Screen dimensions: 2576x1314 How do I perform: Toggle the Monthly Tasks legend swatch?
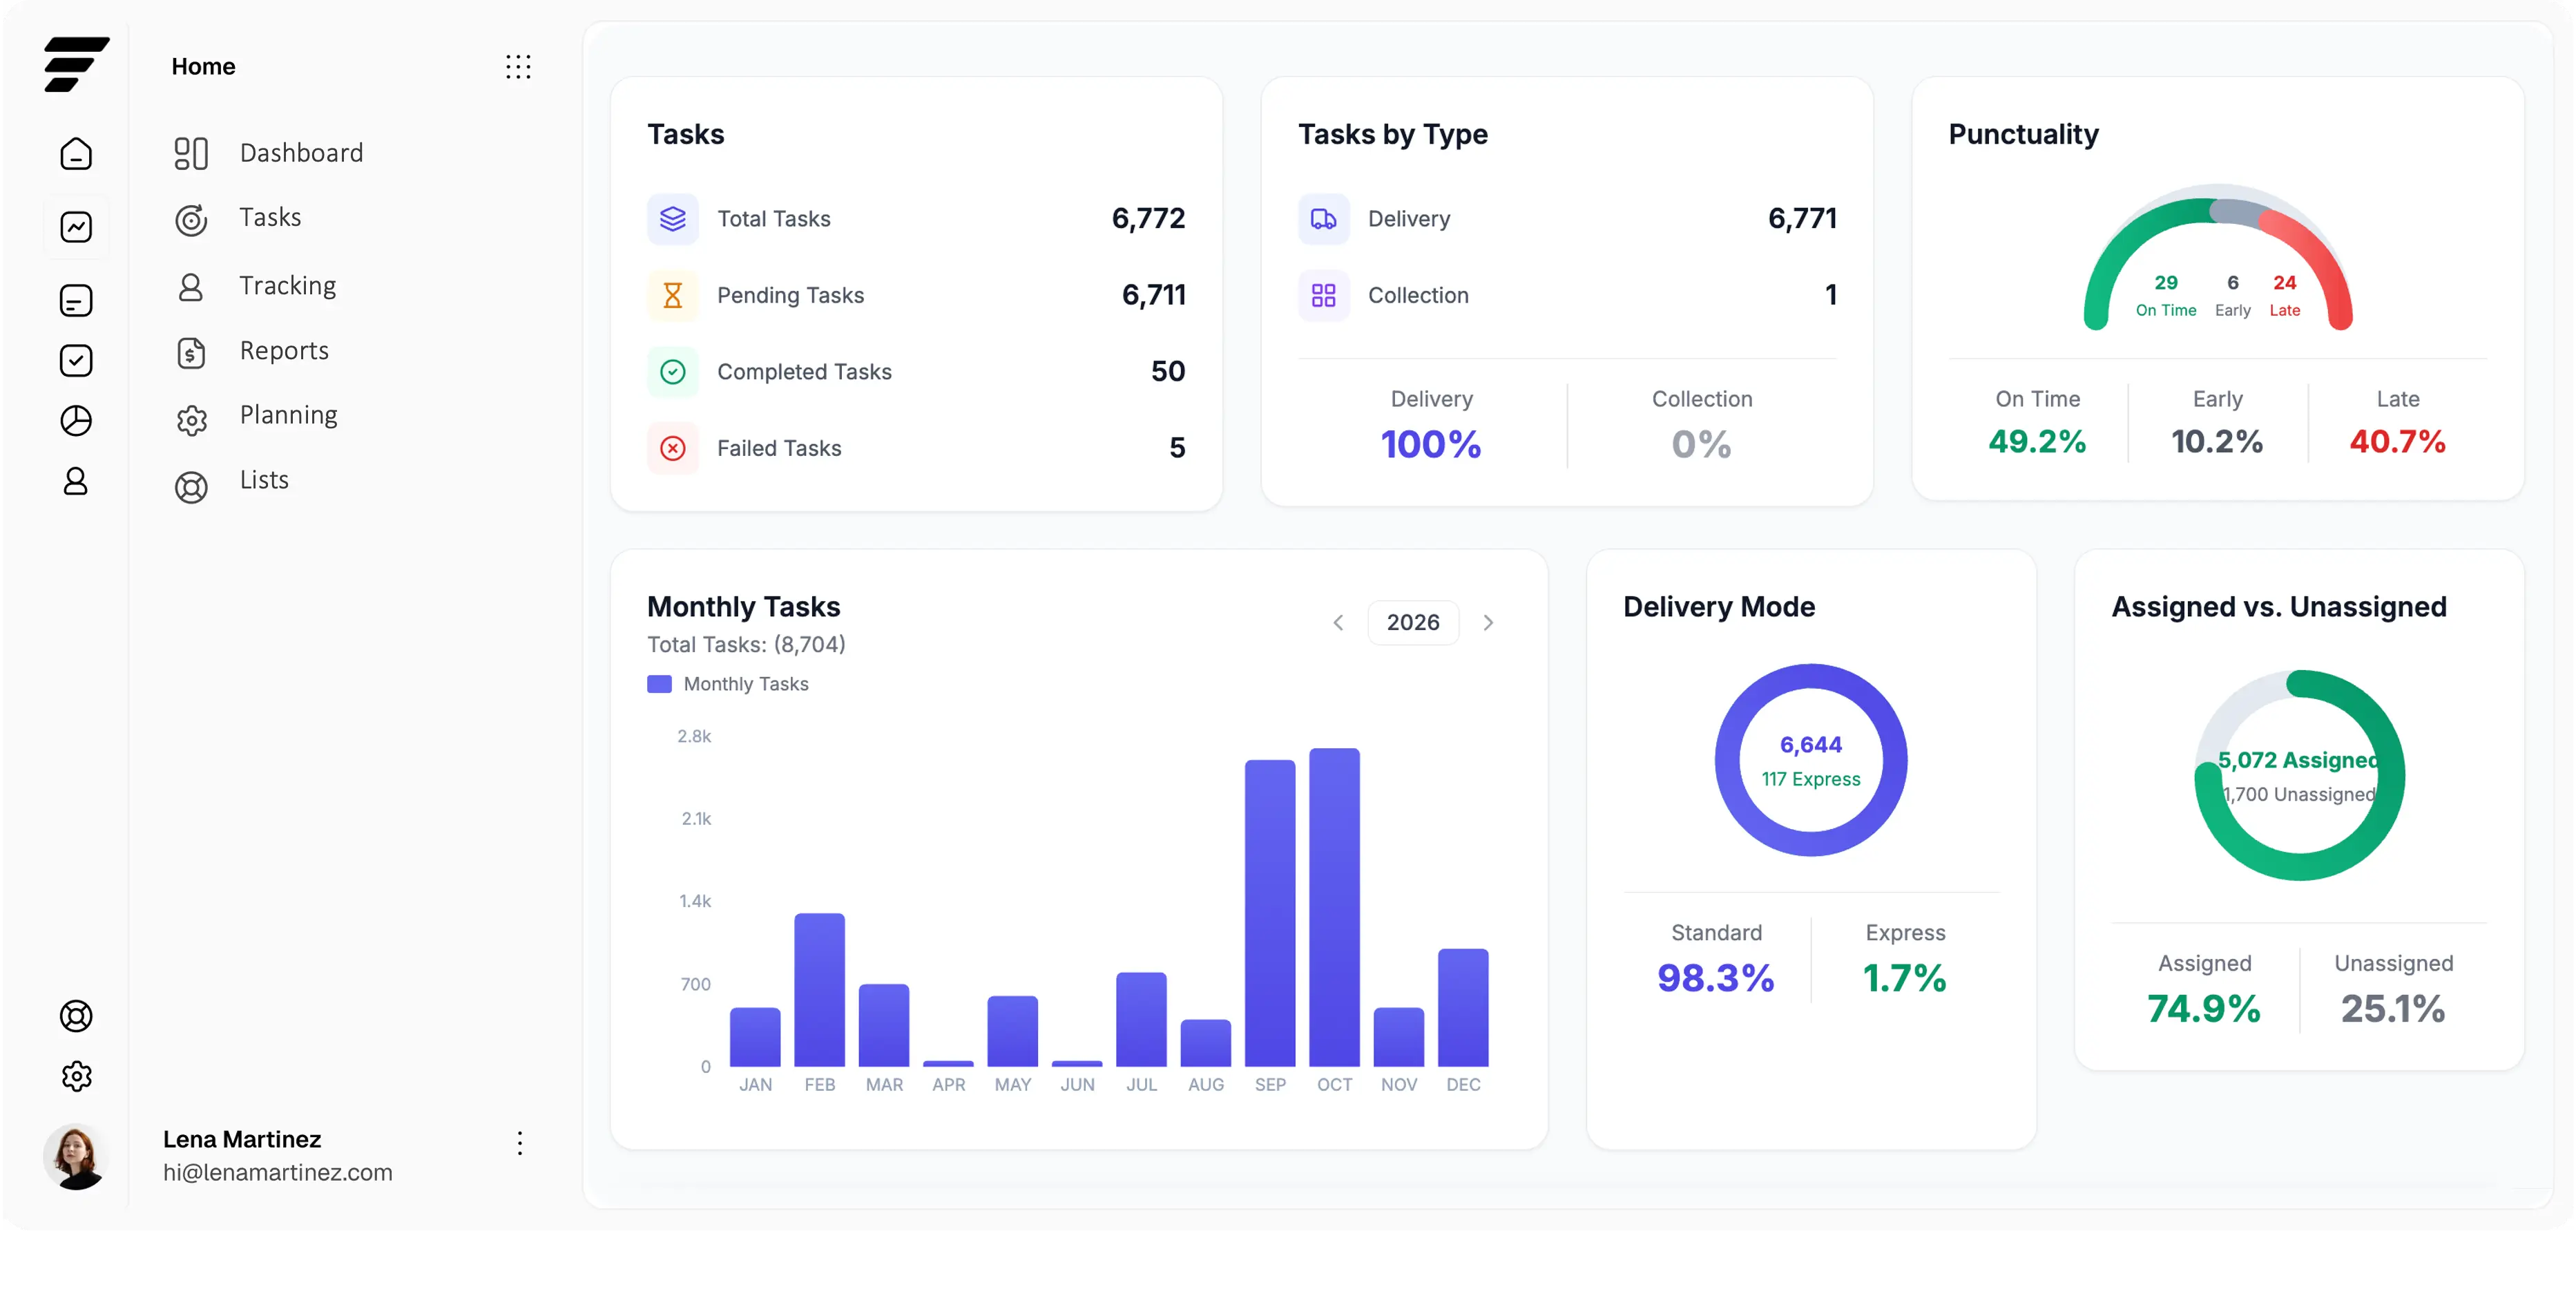[x=658, y=684]
